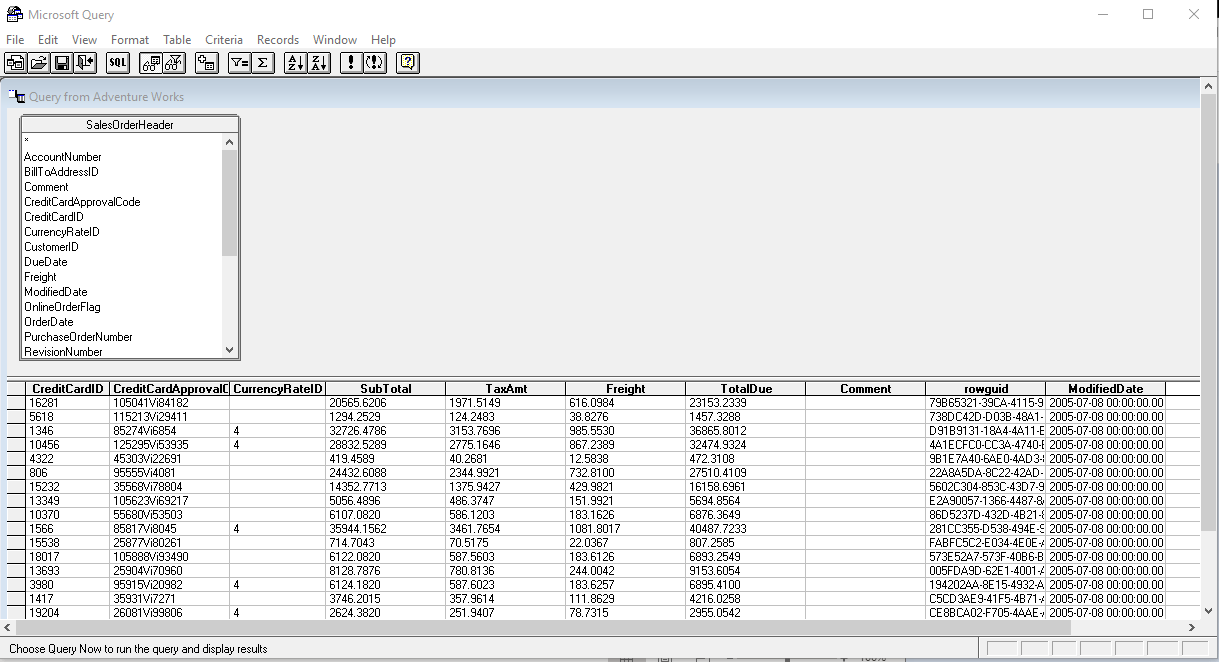Click the Sort Descending Z-A icon
Image resolution: width=1219 pixels, height=662 pixels.
tap(318, 62)
